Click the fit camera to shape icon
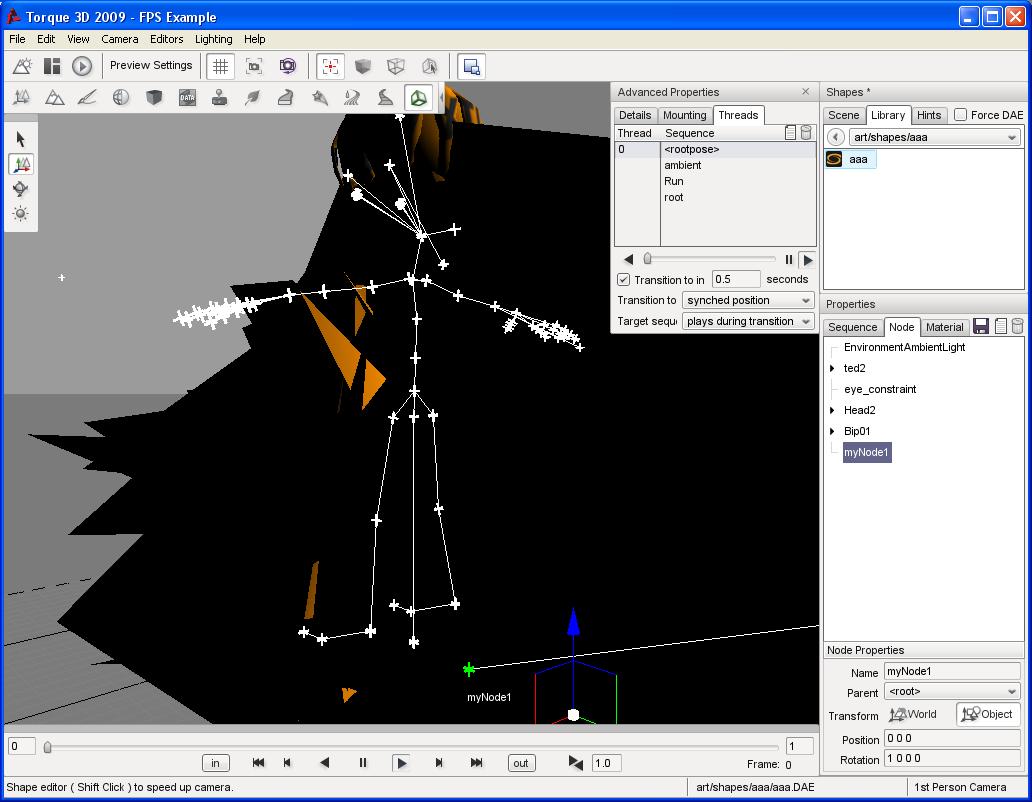 tap(254, 66)
